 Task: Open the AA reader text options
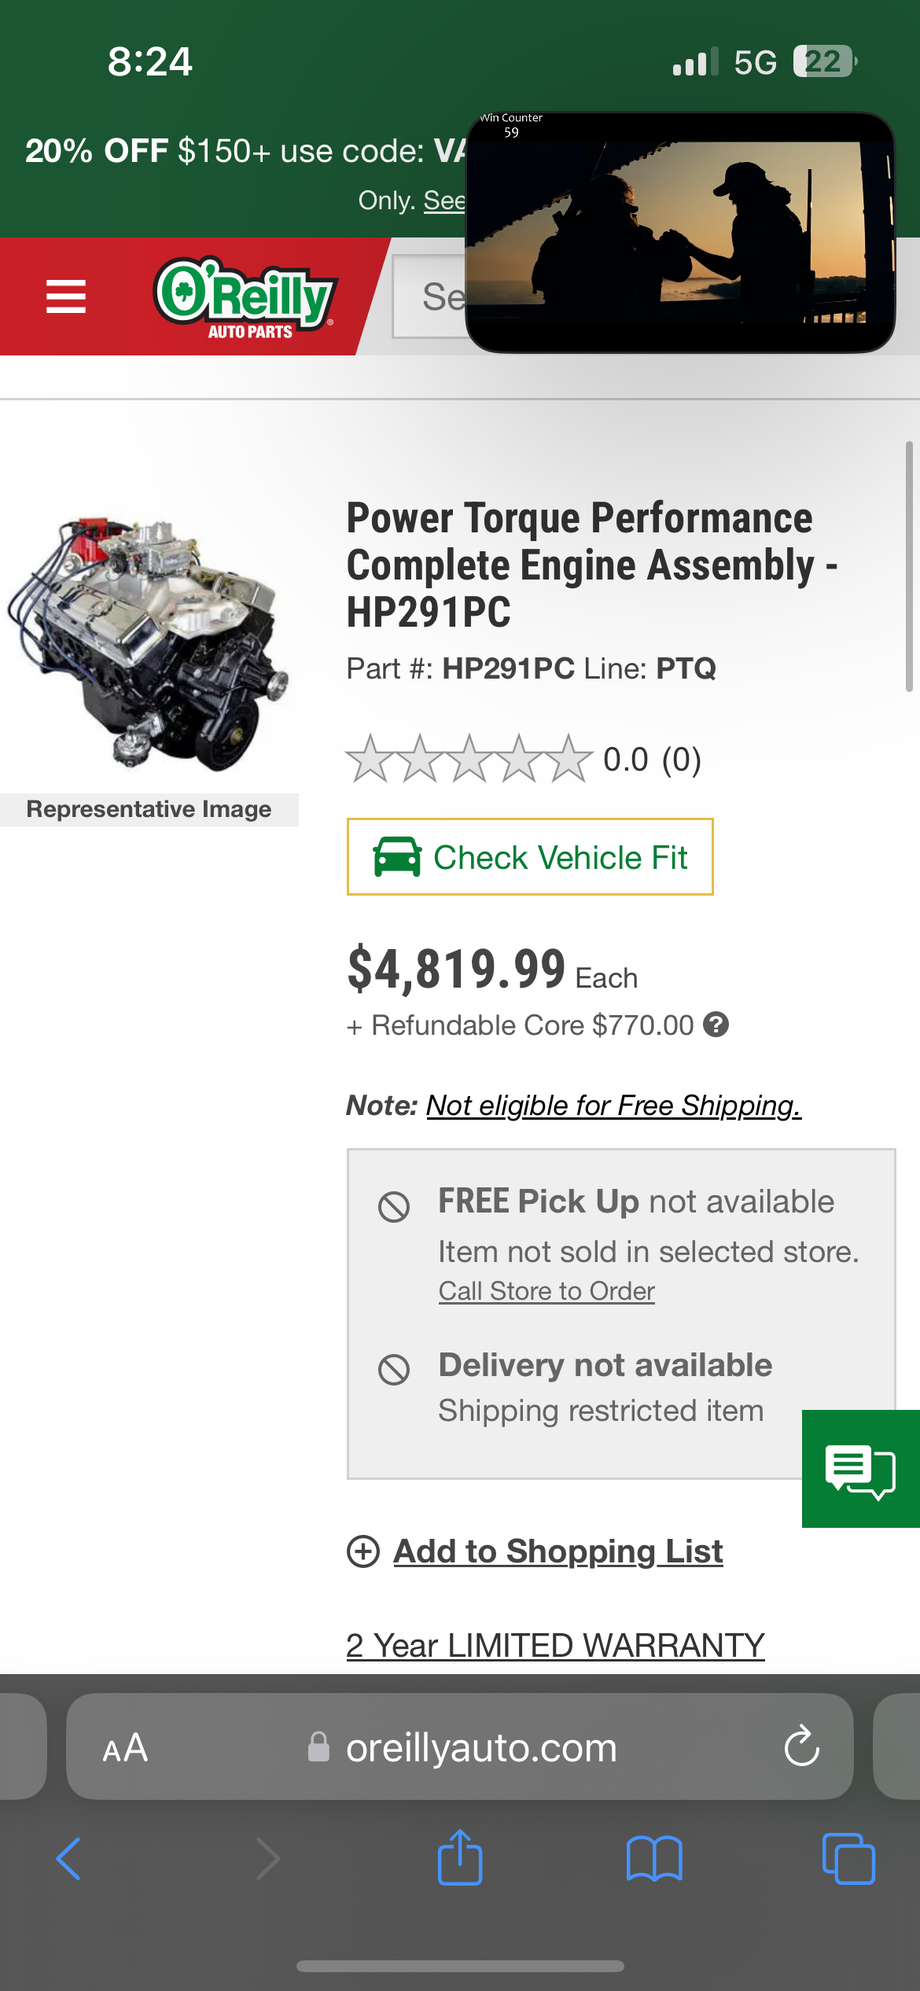tap(126, 1748)
